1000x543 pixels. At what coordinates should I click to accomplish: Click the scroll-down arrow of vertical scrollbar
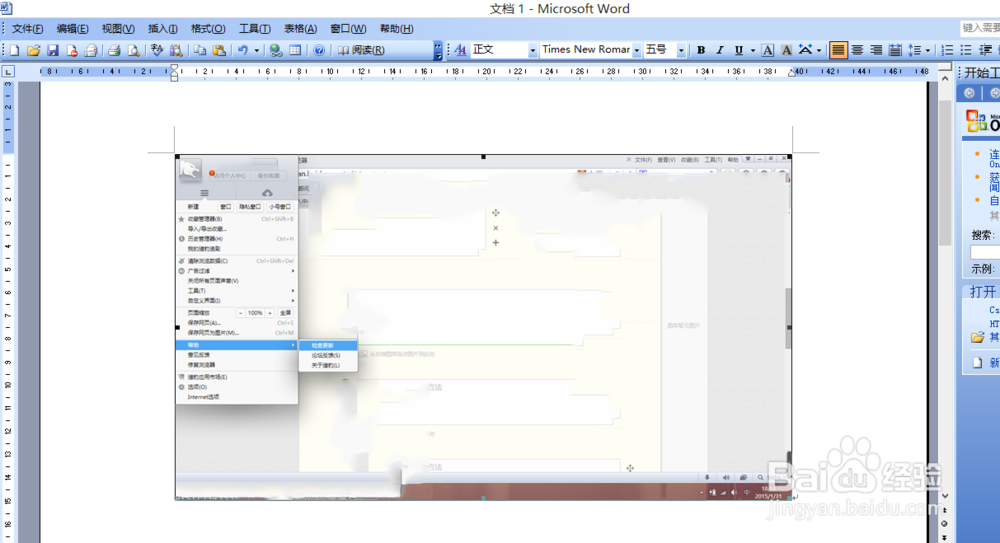click(x=945, y=495)
